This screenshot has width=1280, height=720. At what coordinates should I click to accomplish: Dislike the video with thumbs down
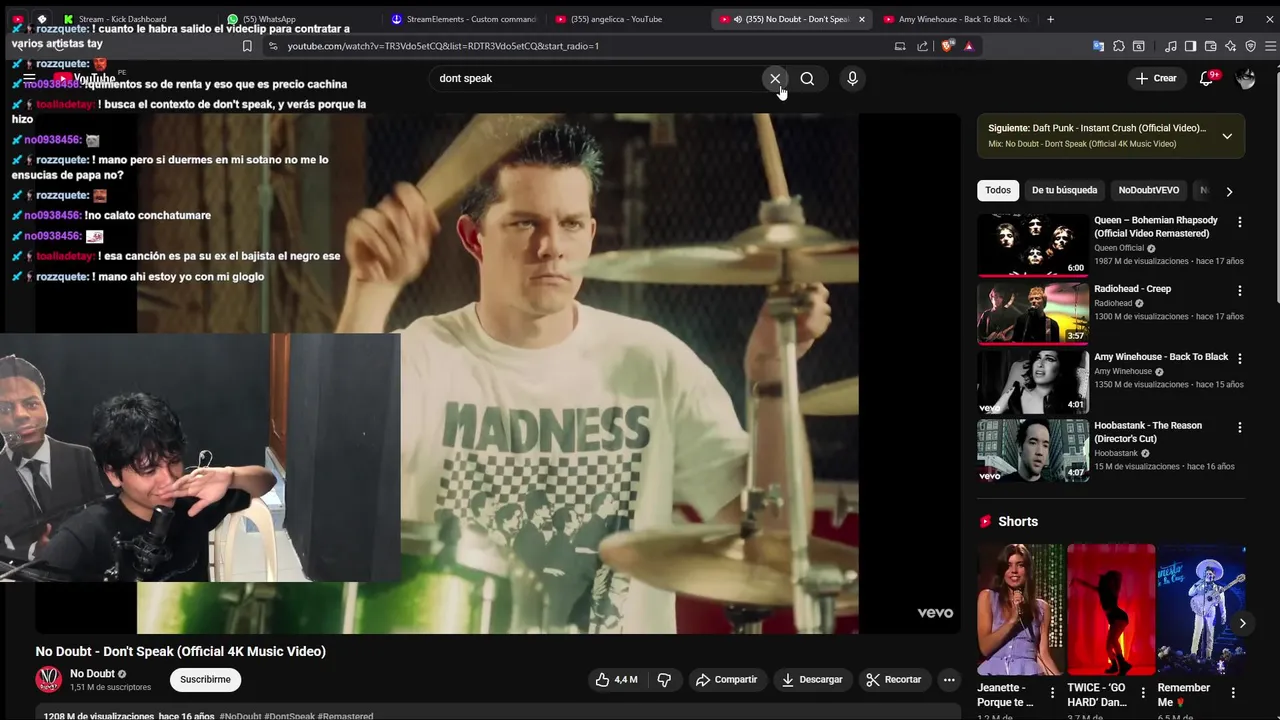pyautogui.click(x=664, y=680)
